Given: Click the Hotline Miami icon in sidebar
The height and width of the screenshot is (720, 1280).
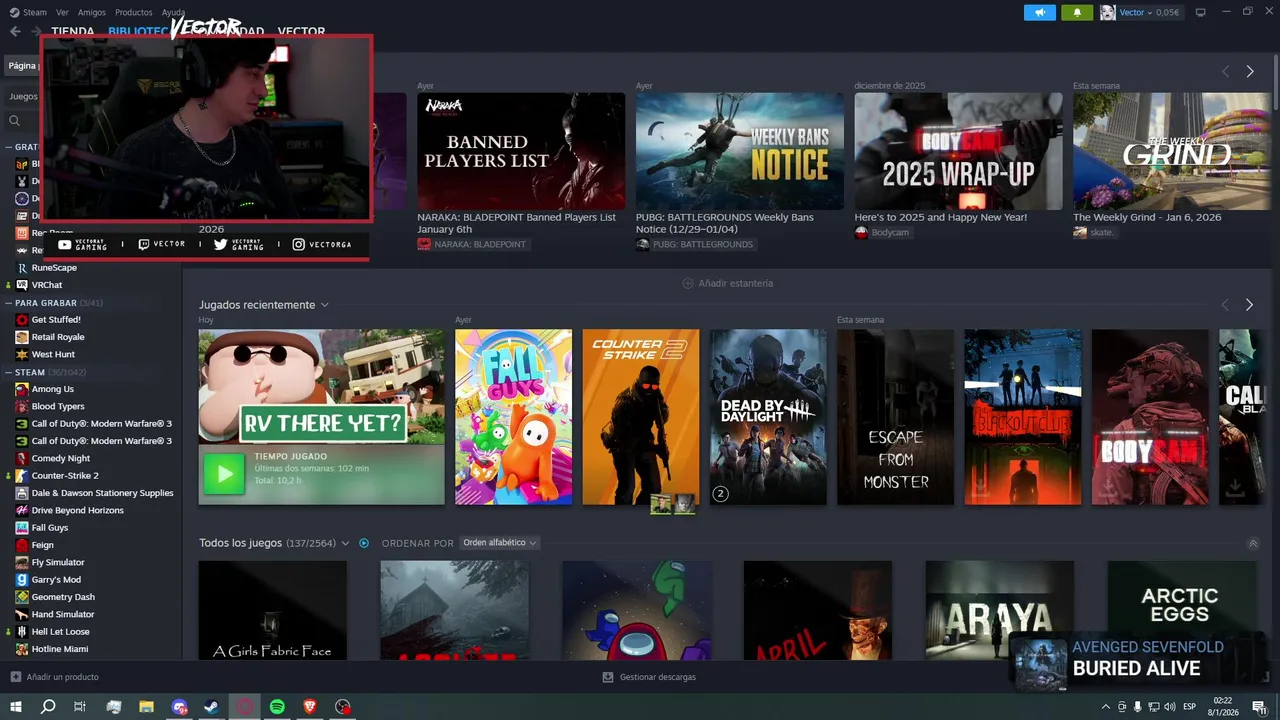Looking at the screenshot, I should pyautogui.click(x=22, y=649).
